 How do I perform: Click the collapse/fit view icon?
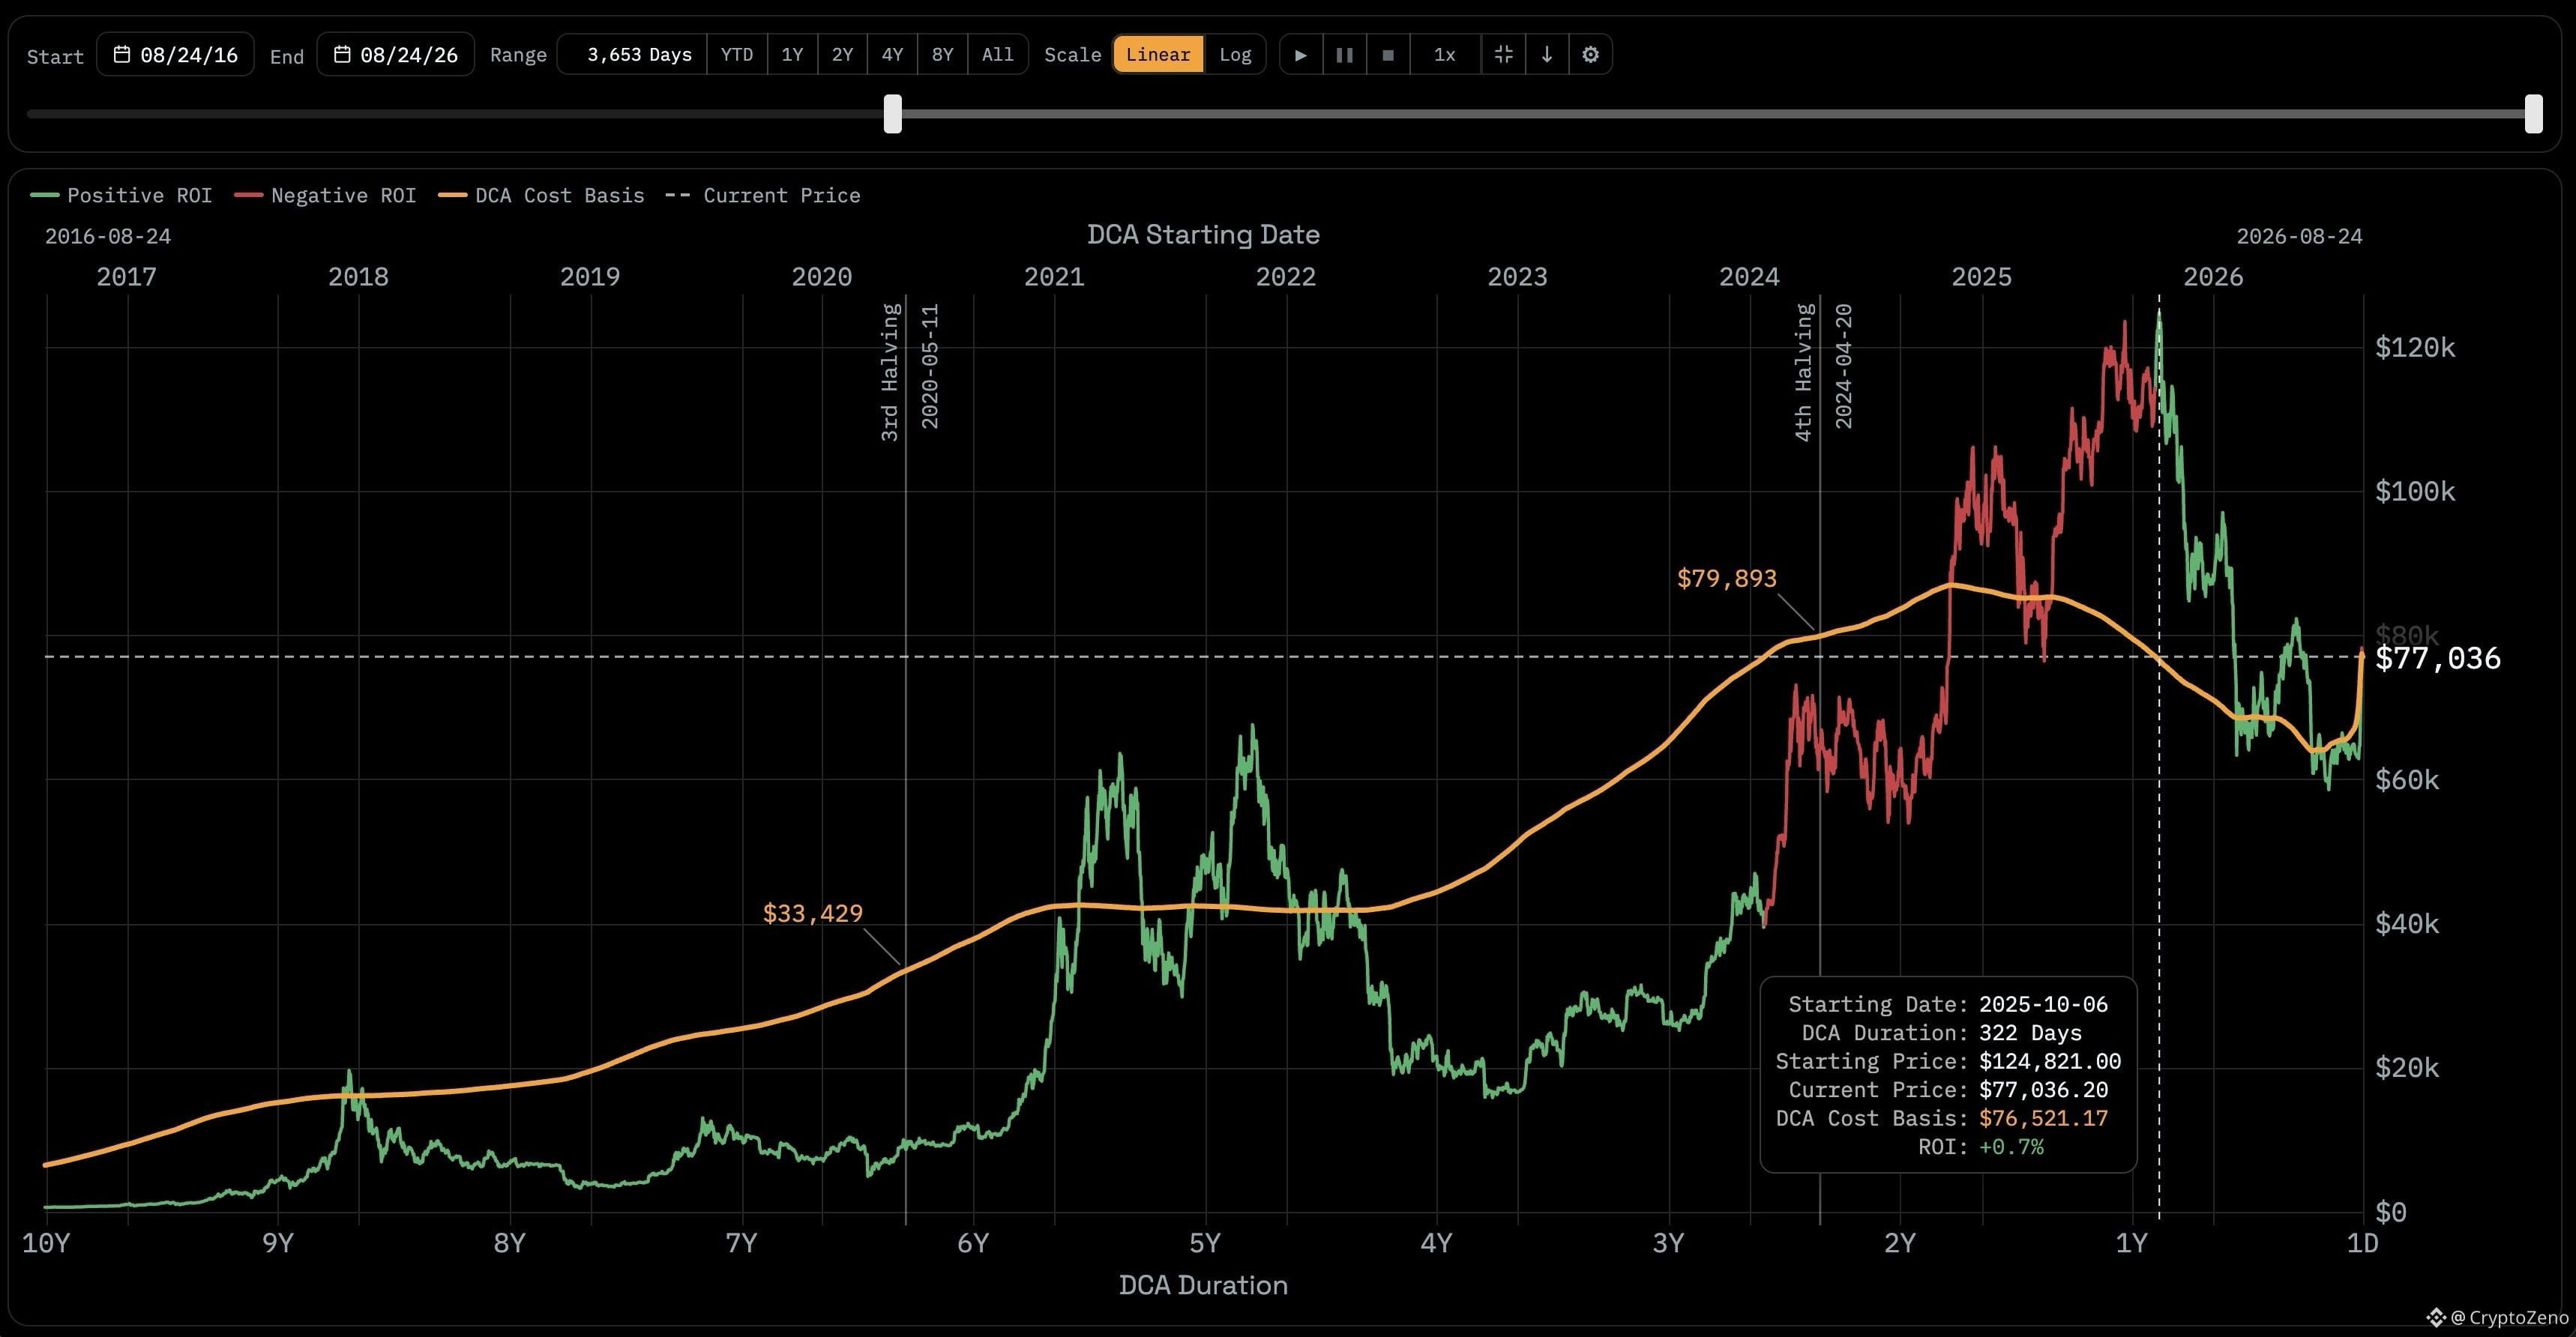click(1503, 54)
